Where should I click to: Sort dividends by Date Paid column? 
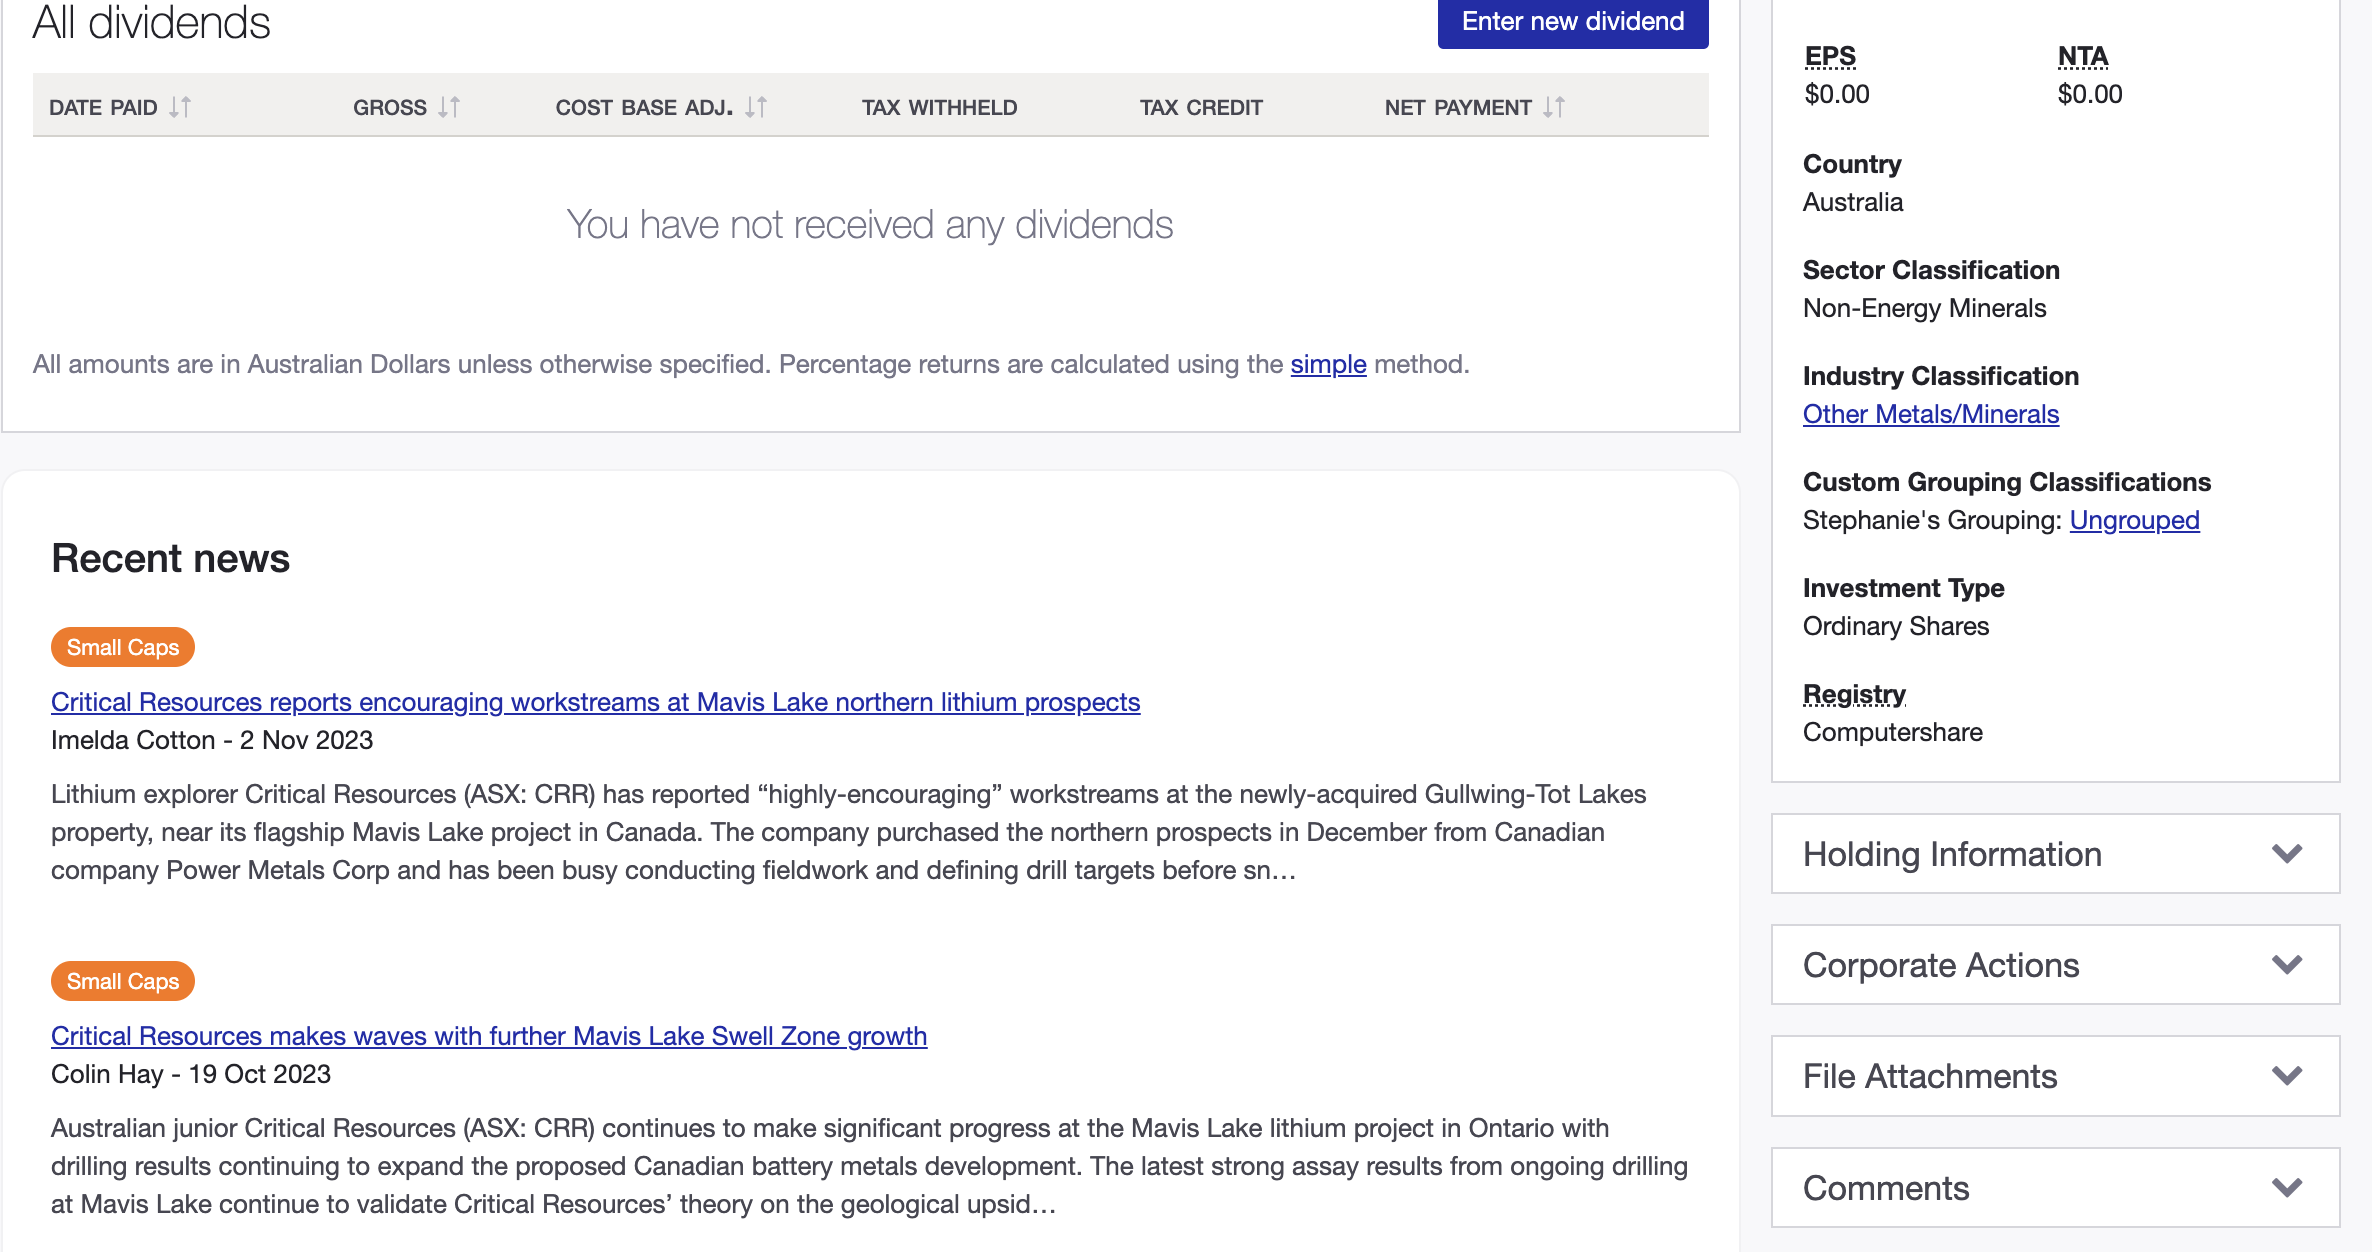pyautogui.click(x=120, y=107)
